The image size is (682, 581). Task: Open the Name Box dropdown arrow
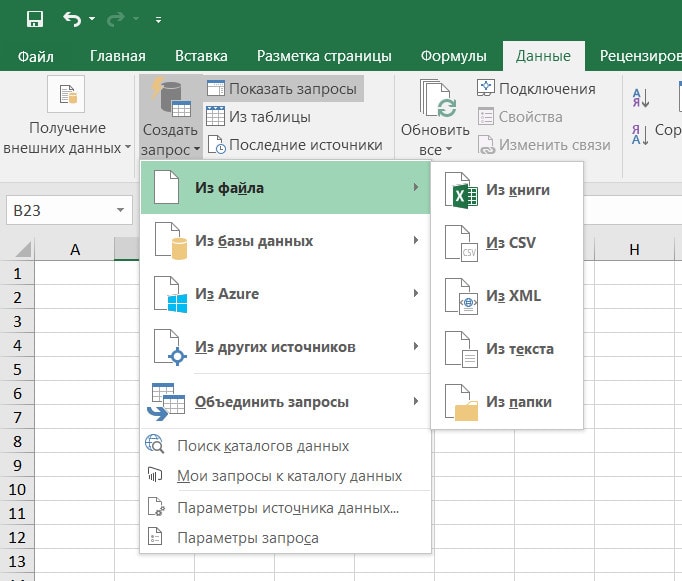click(x=120, y=210)
